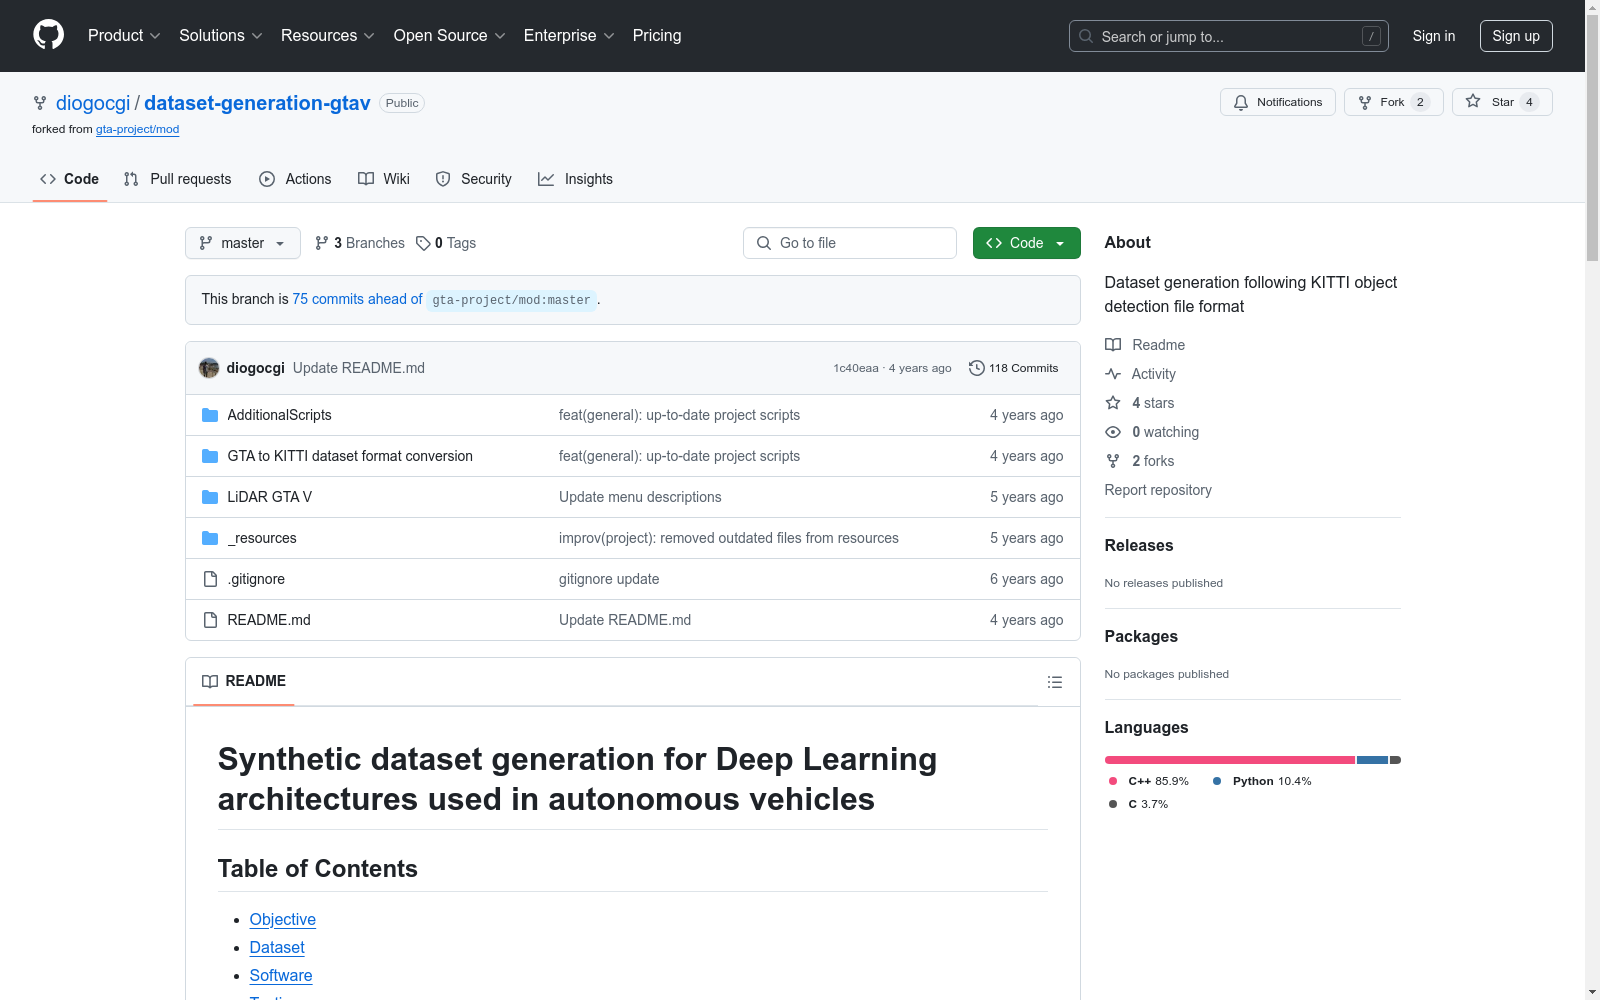1600x1000 pixels.
Task: Jump to the Objective section link
Action: tap(283, 920)
